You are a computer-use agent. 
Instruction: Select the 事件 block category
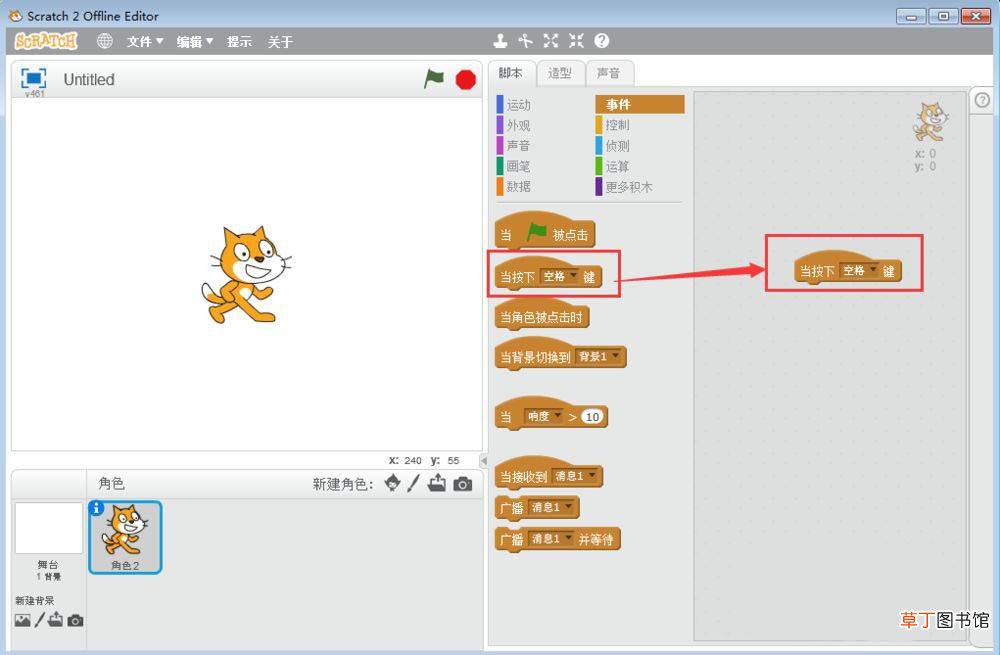pos(640,104)
